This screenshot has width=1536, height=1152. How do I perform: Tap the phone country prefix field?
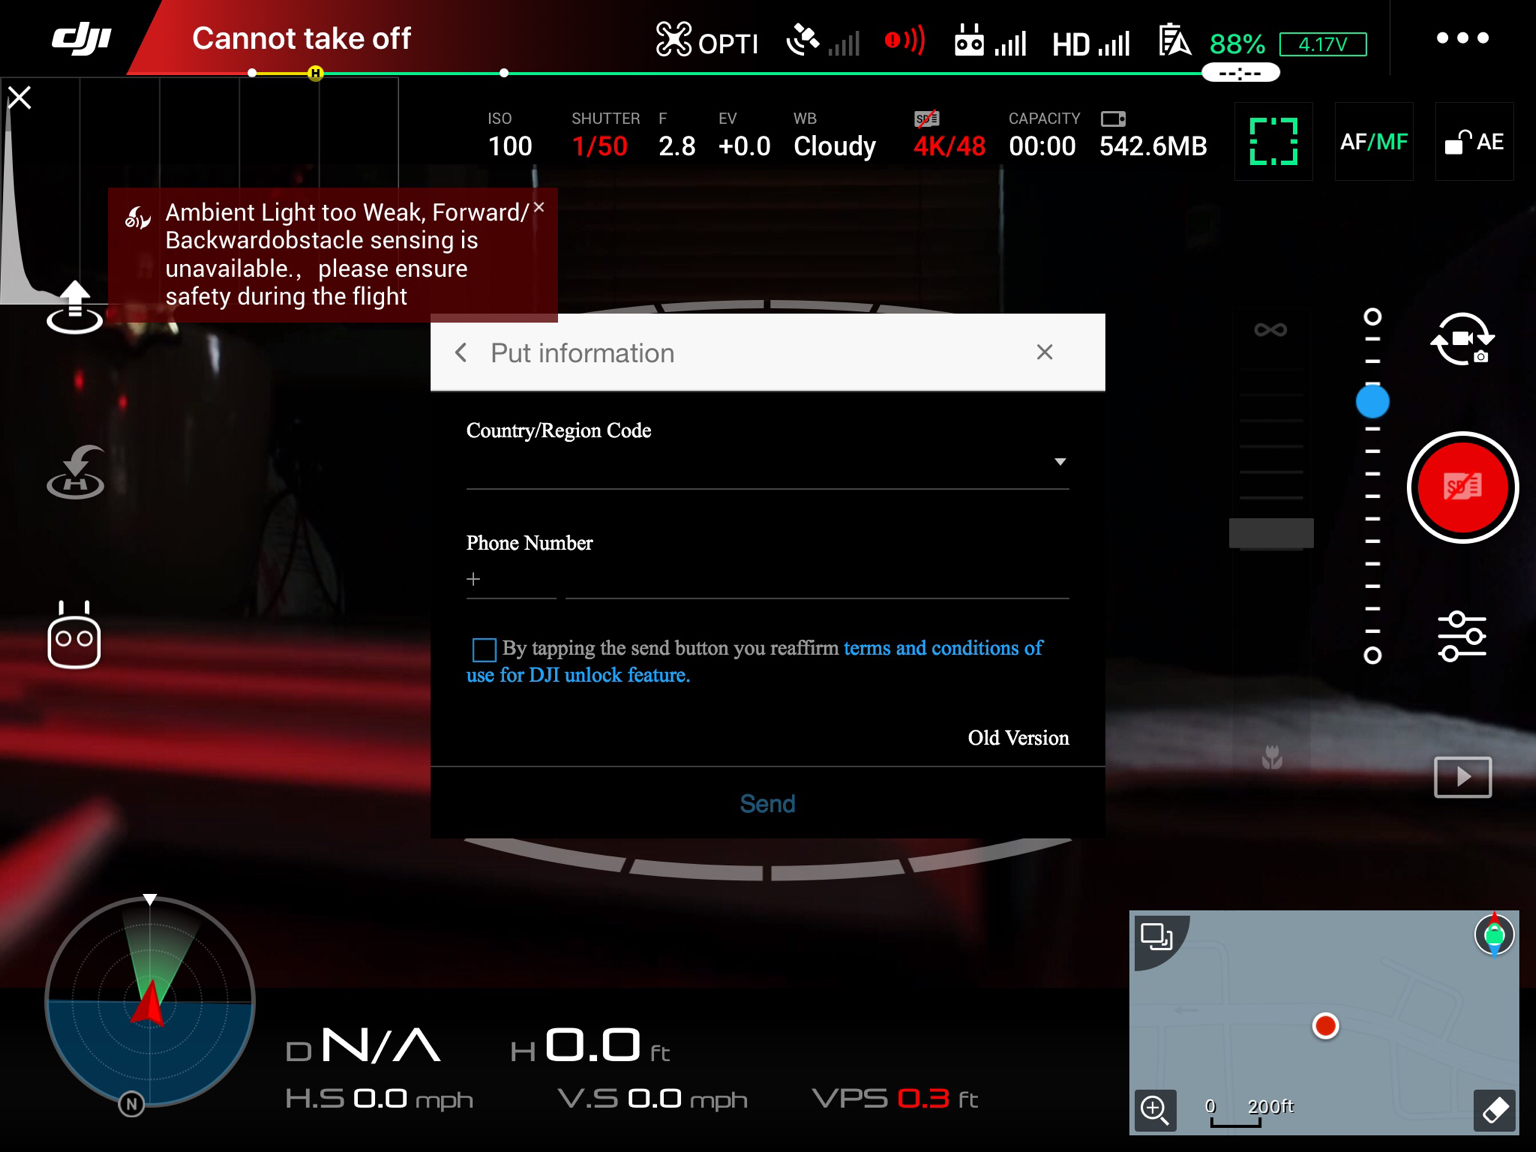(x=511, y=580)
